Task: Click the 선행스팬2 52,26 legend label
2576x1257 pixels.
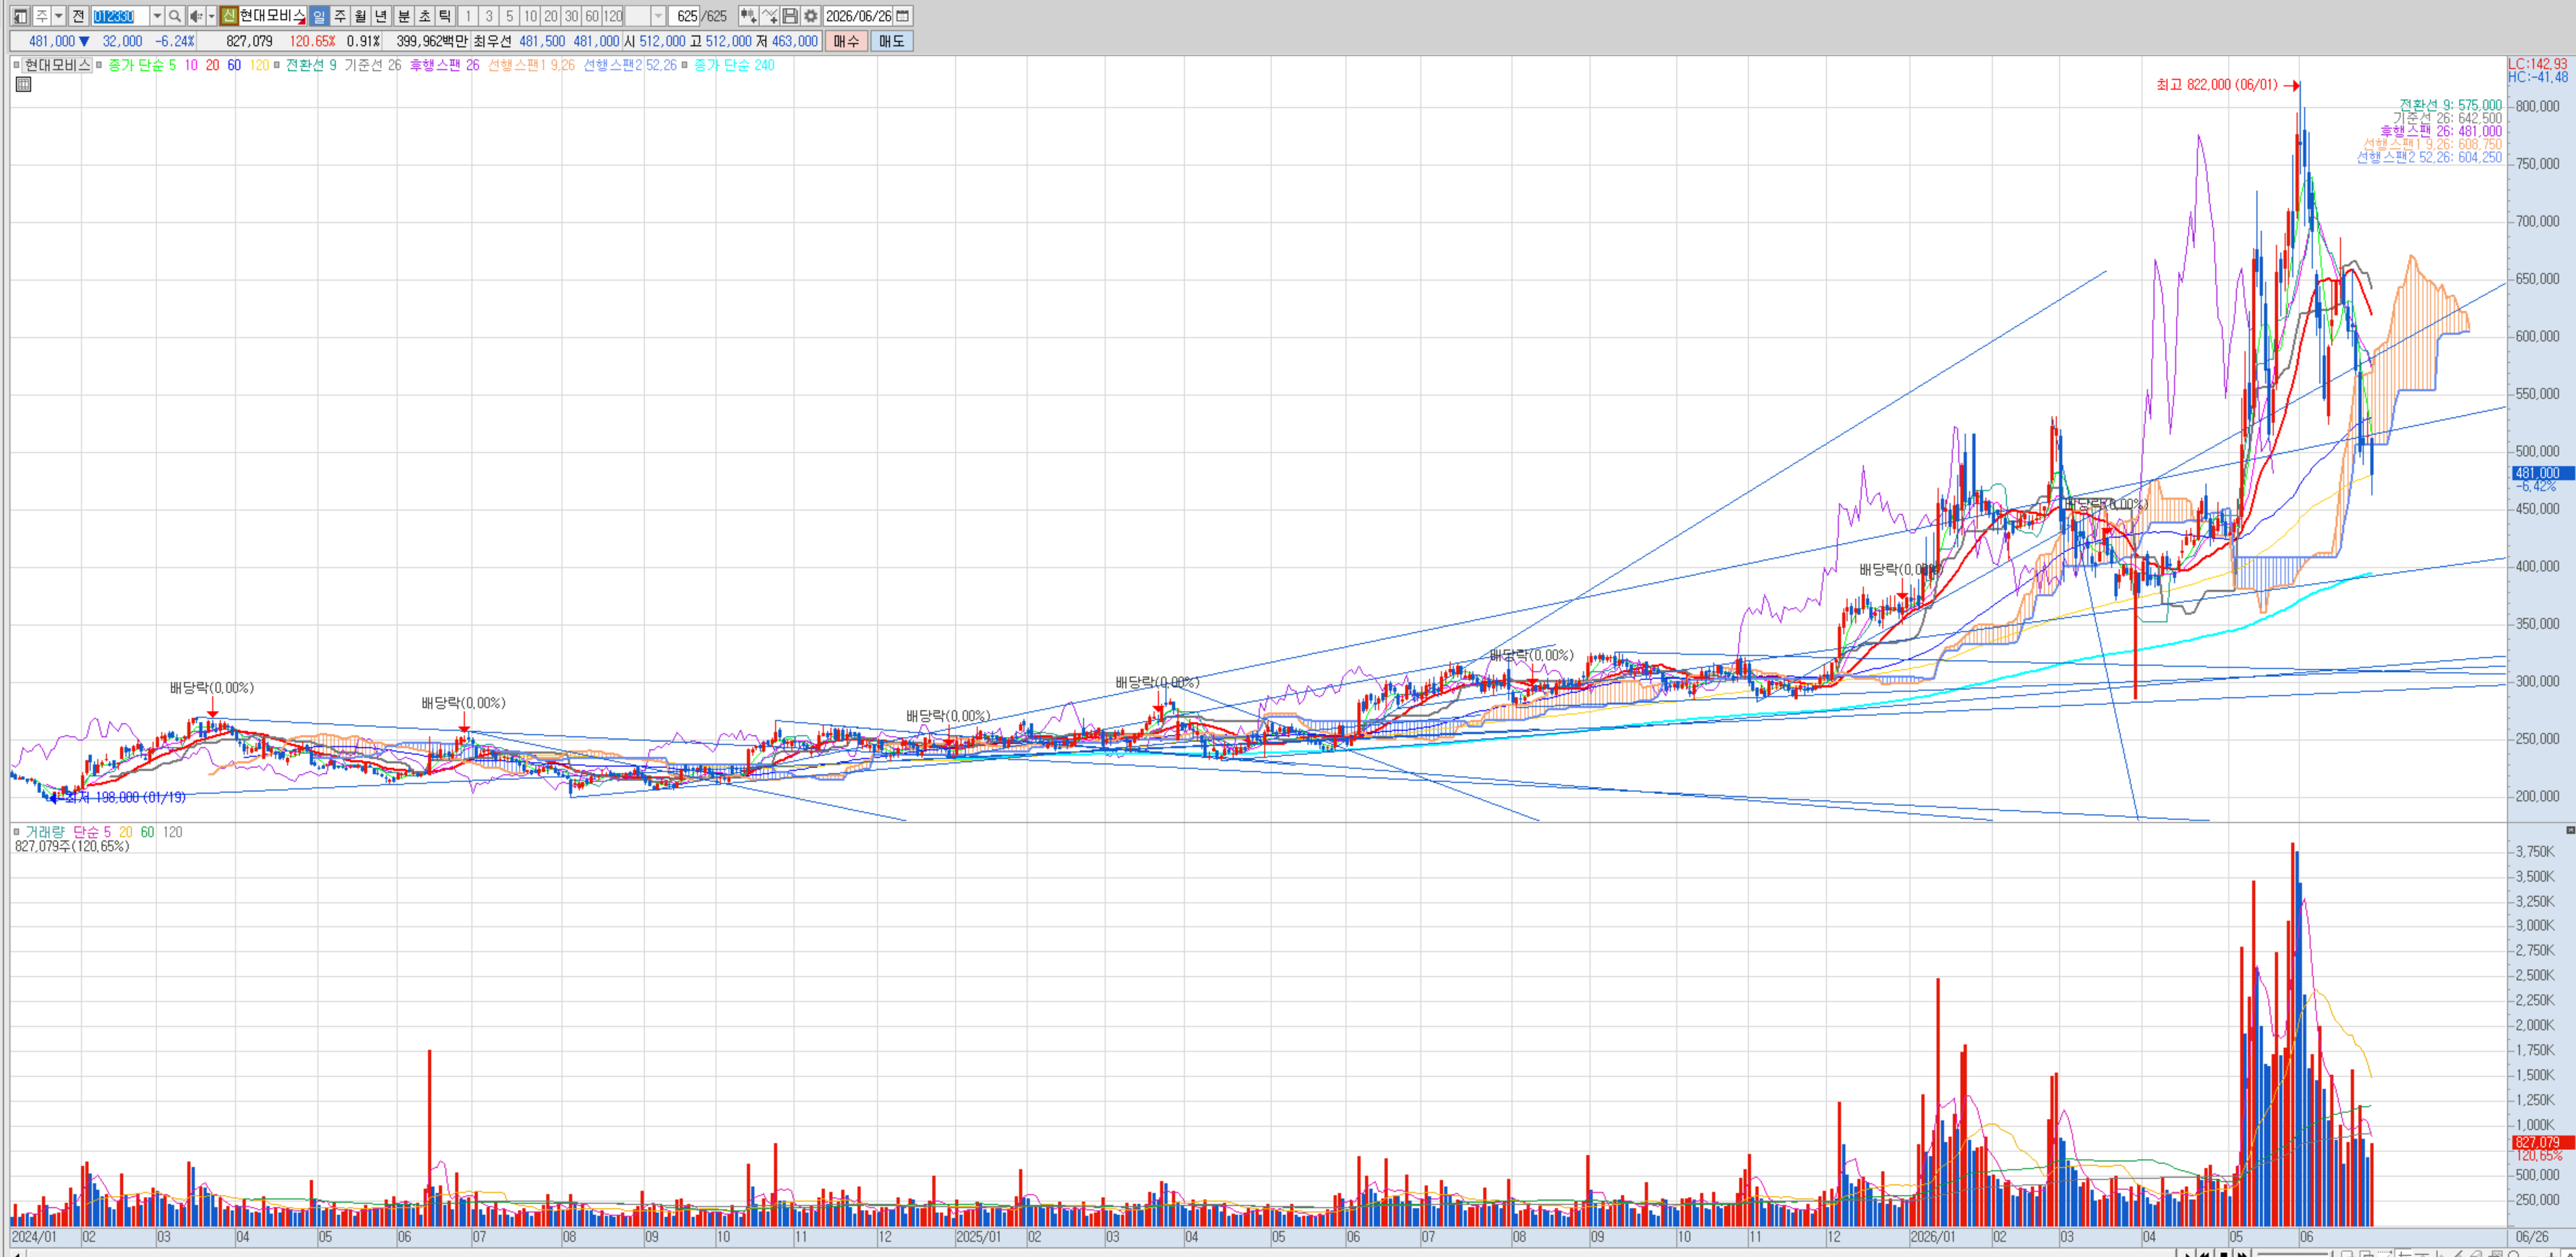Action: (630, 65)
